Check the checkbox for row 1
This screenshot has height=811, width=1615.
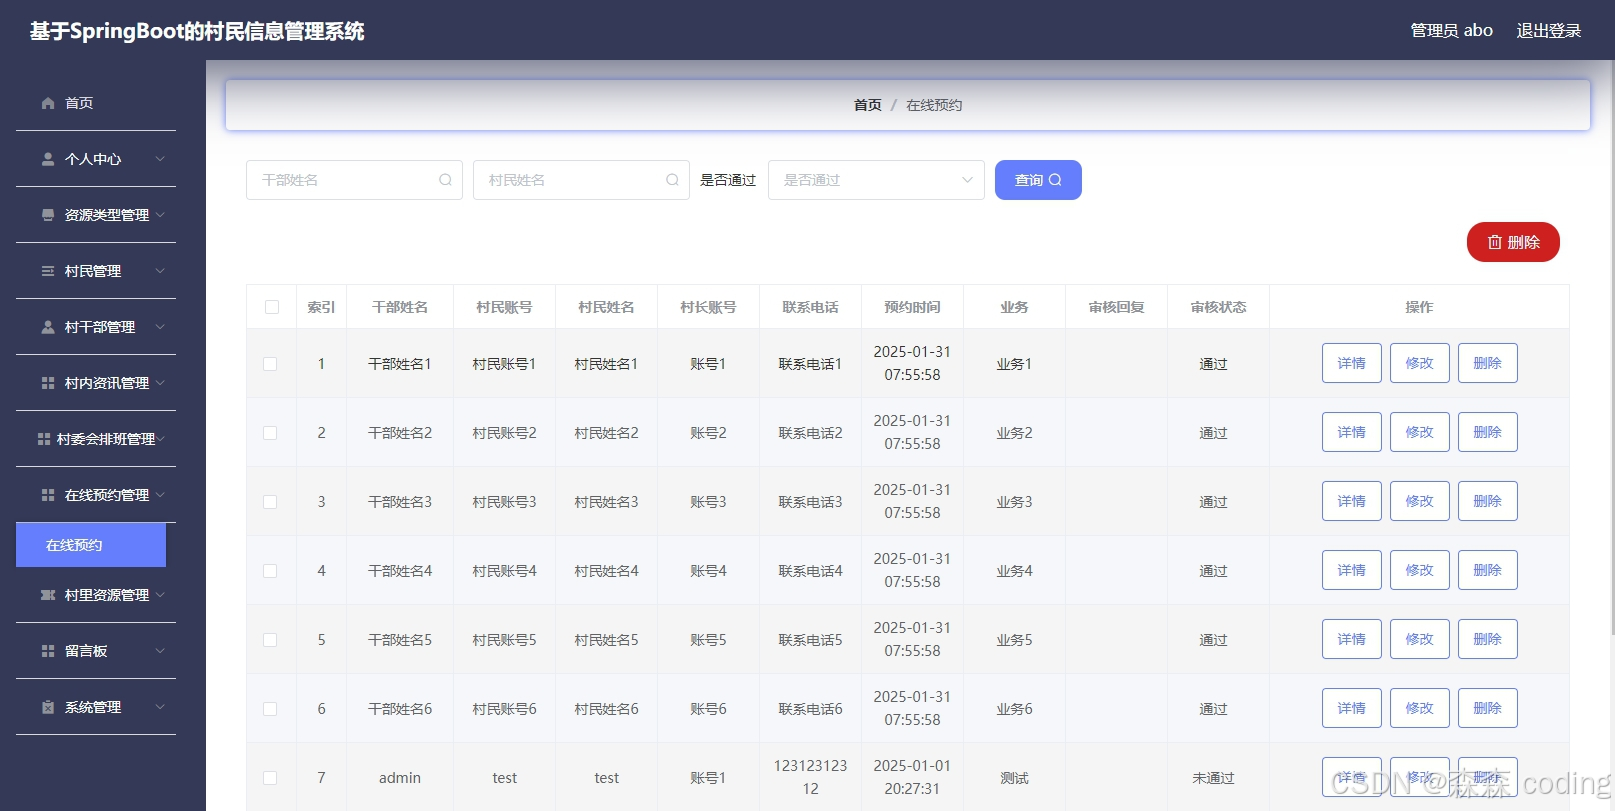pyautogui.click(x=270, y=364)
